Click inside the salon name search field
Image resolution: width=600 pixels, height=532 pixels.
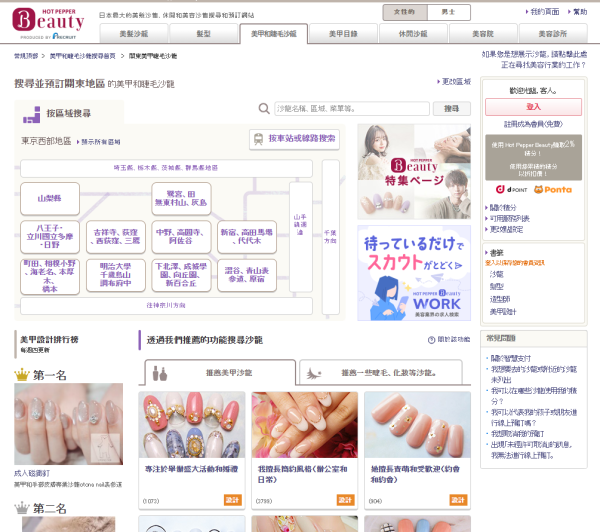(x=352, y=109)
